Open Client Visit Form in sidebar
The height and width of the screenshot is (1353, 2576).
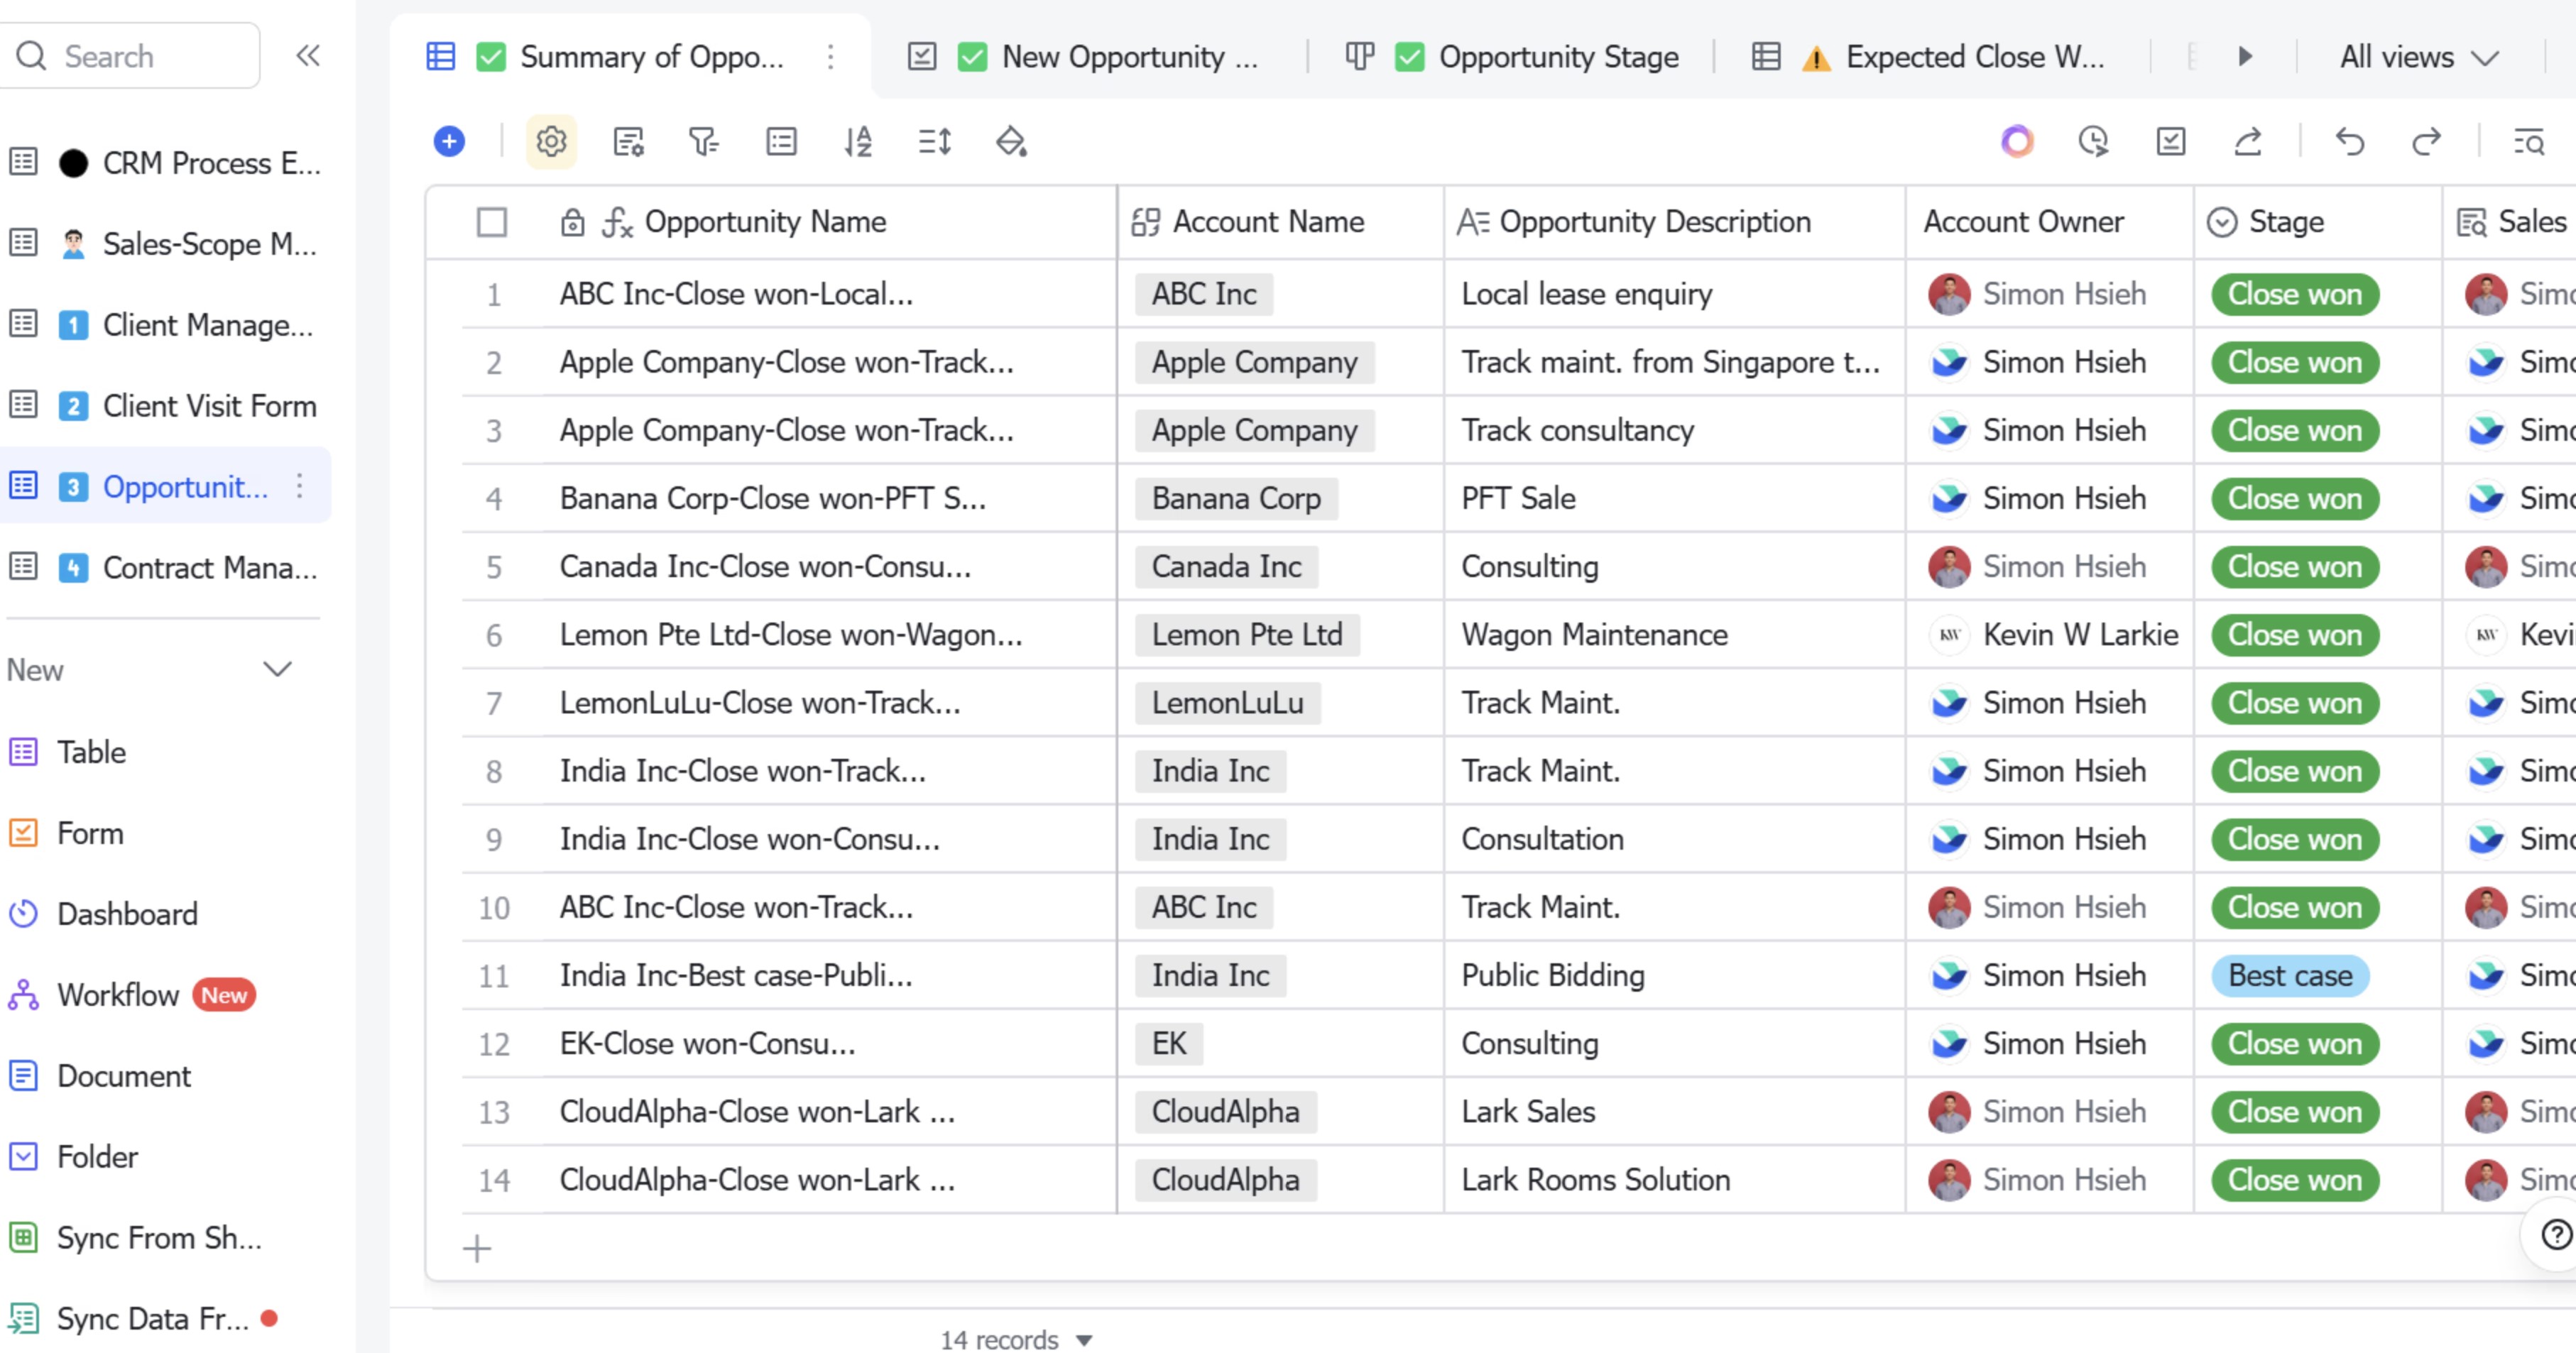[209, 406]
